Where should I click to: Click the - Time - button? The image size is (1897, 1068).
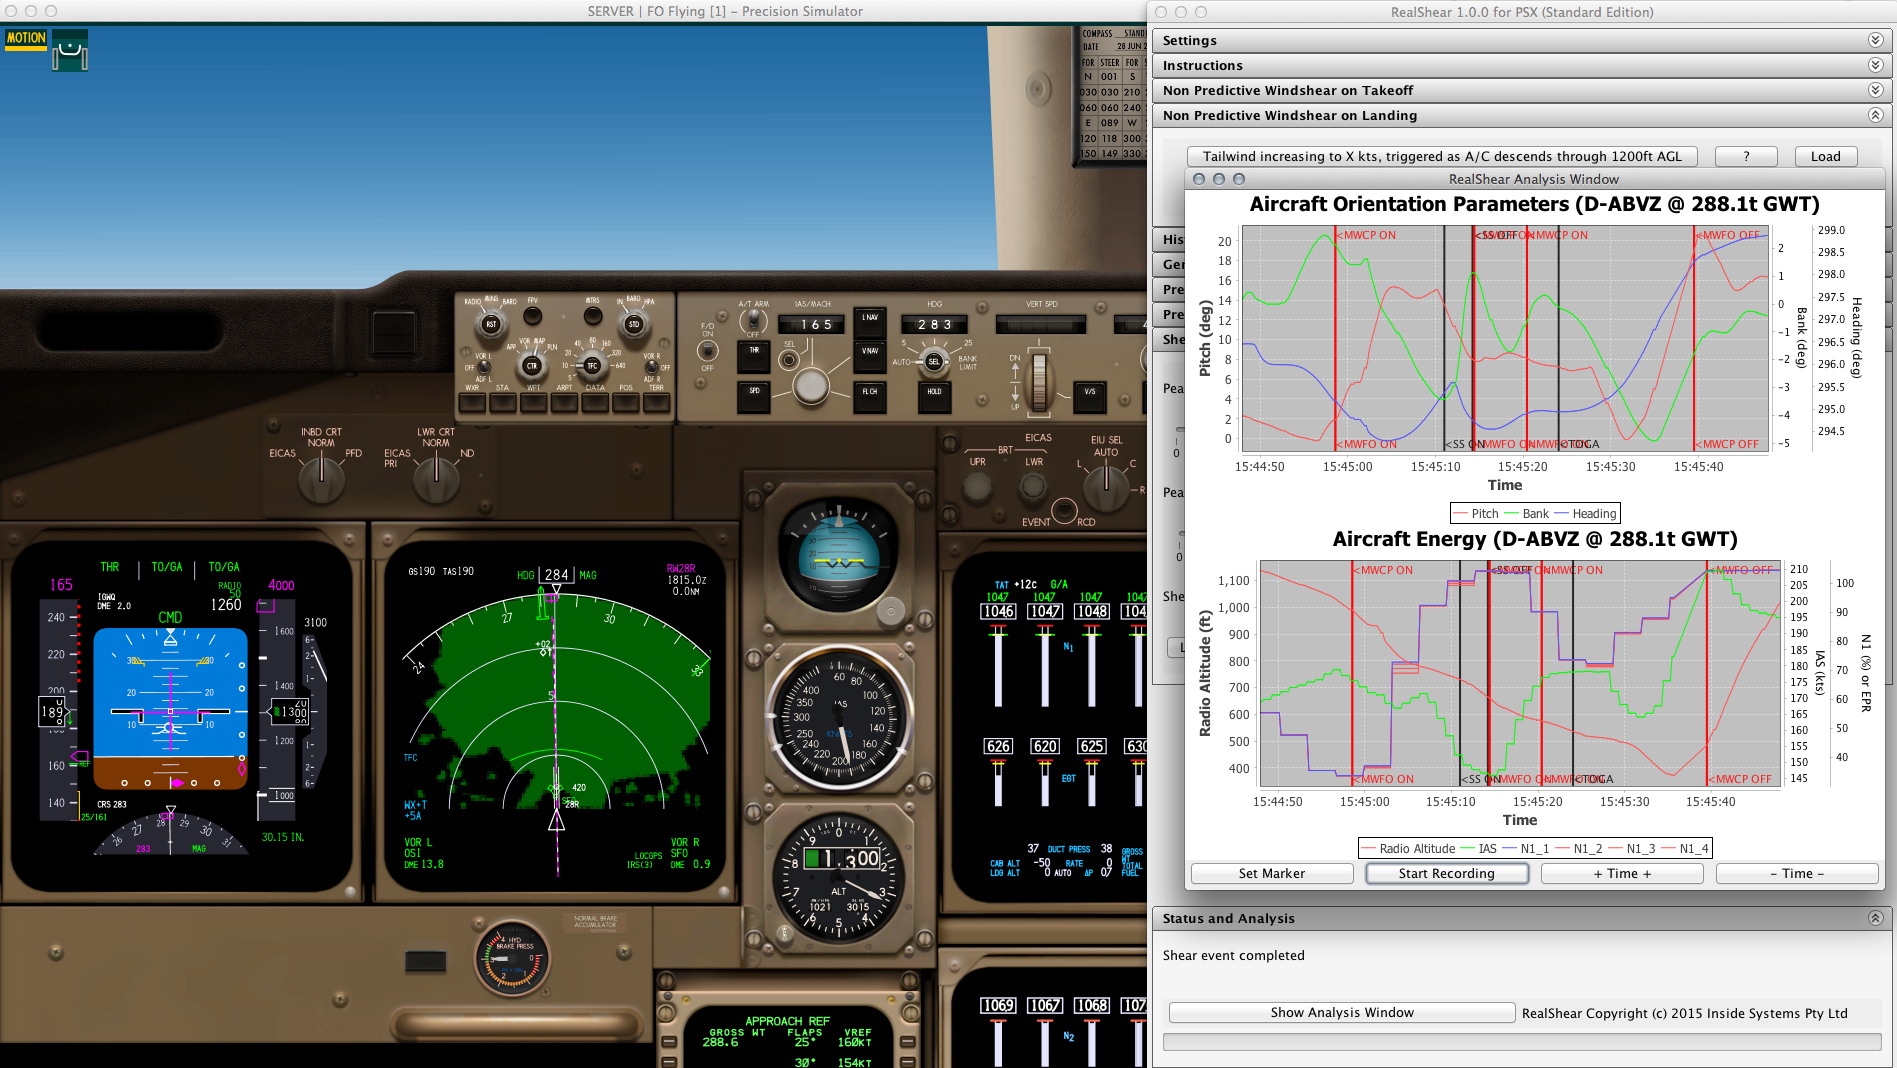click(x=1797, y=873)
